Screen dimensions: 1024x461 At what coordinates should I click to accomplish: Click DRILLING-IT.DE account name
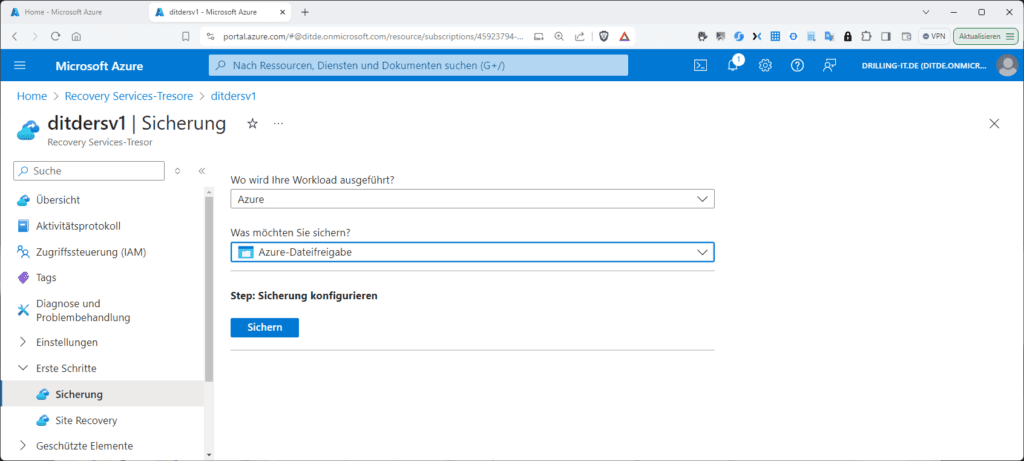pyautogui.click(x=923, y=66)
